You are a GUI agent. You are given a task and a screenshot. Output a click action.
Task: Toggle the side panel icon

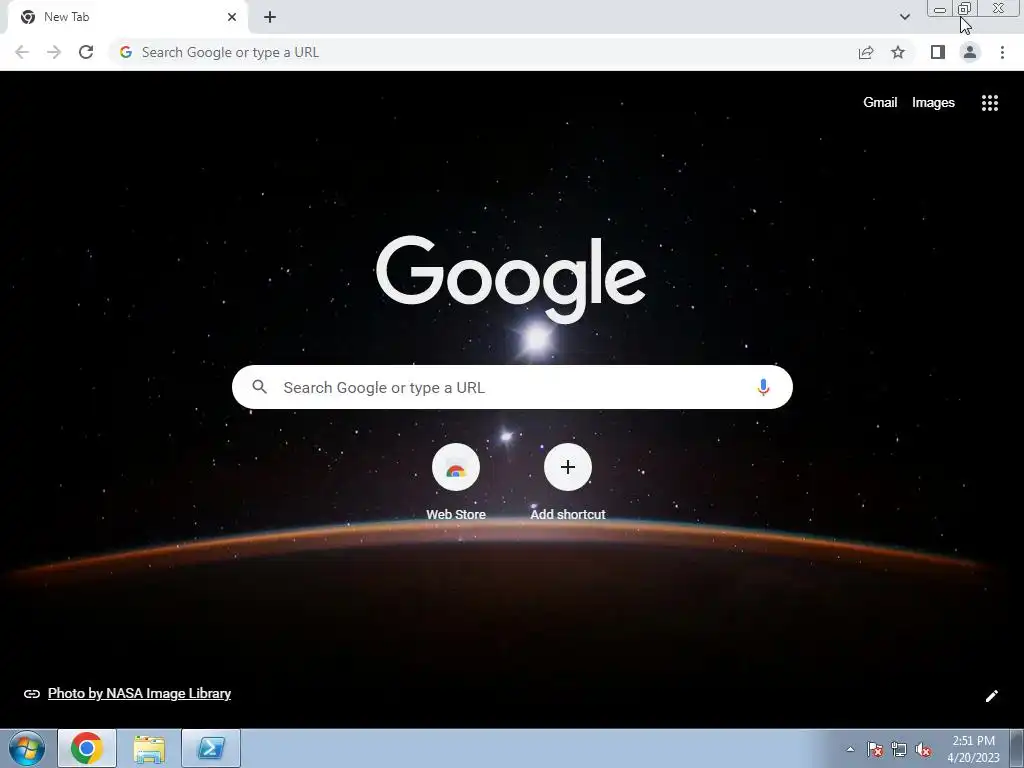[938, 52]
